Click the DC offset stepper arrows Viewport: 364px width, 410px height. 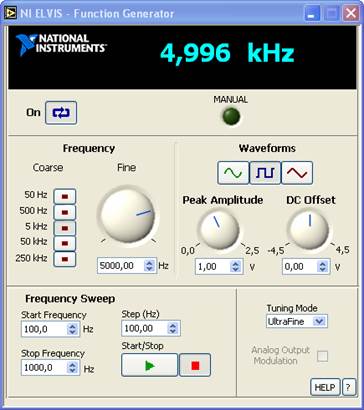322,267
